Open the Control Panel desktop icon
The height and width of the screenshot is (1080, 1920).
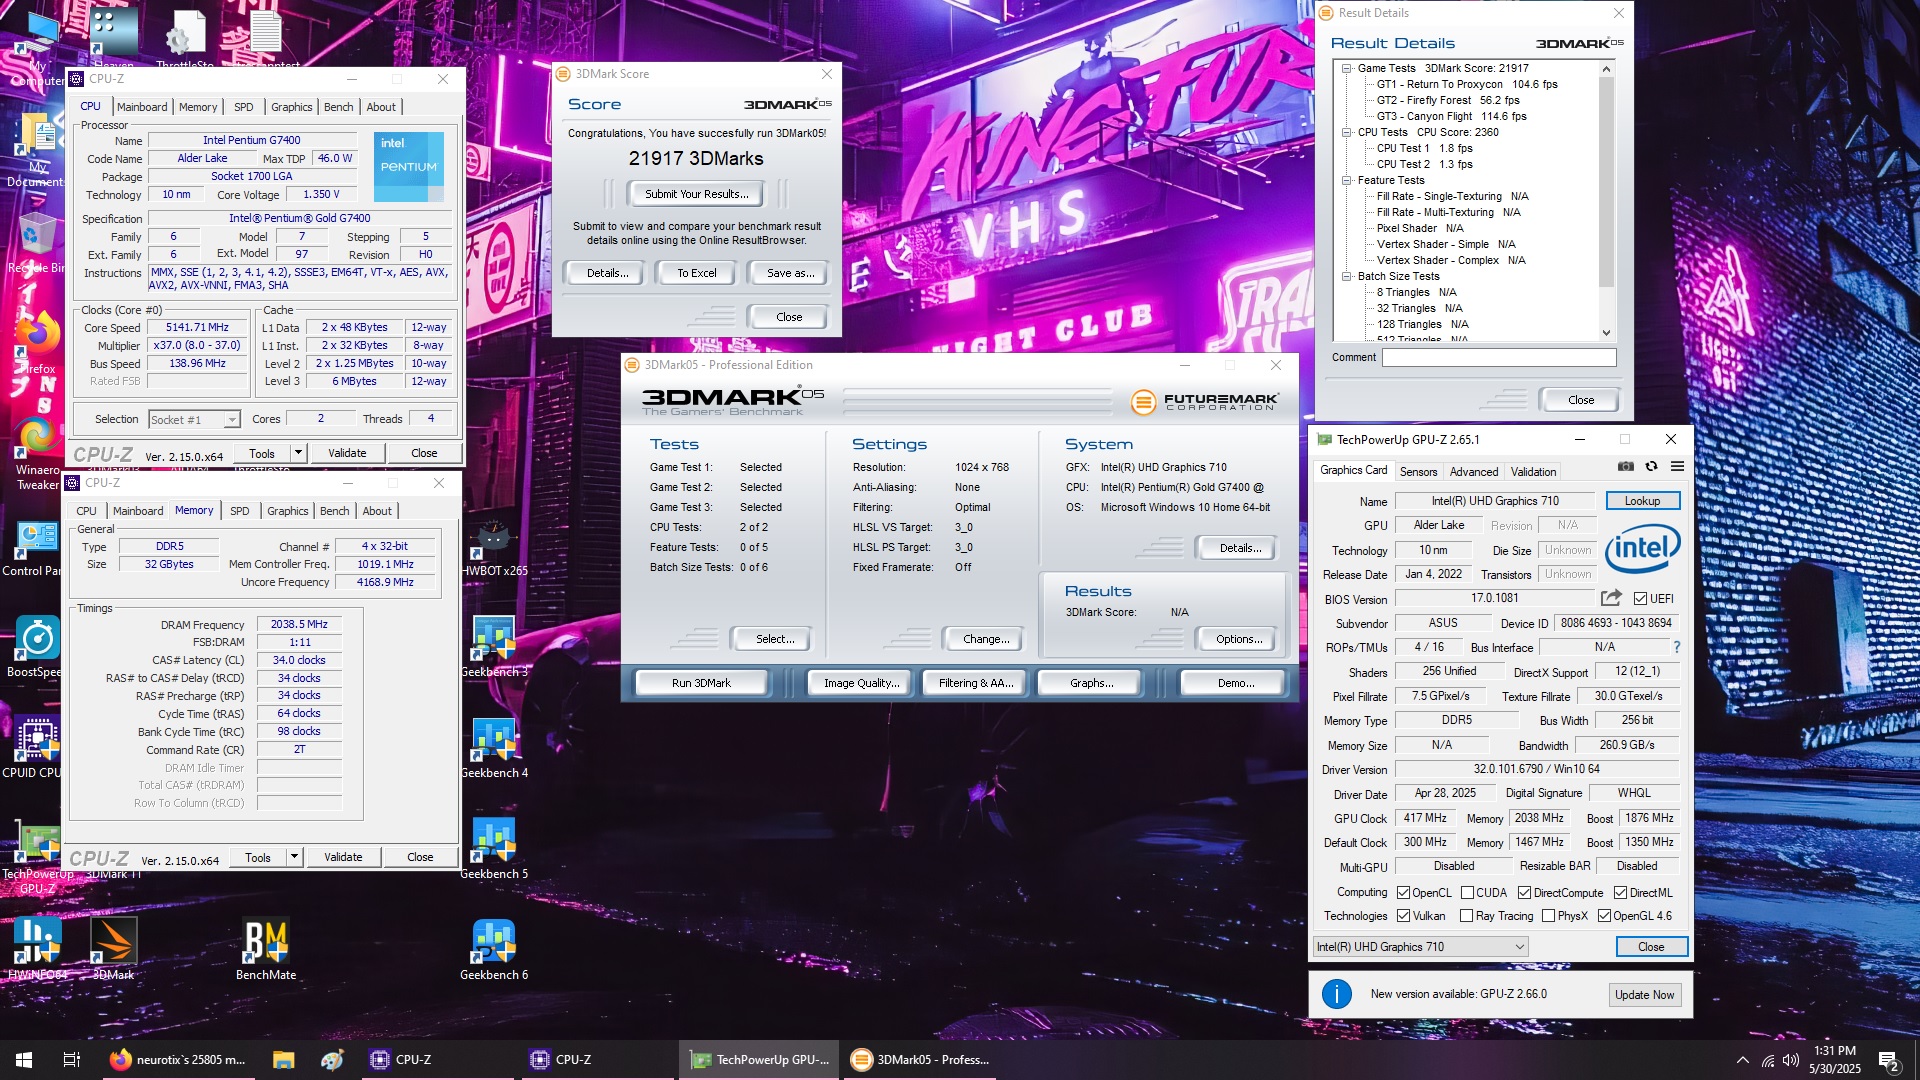click(37, 548)
